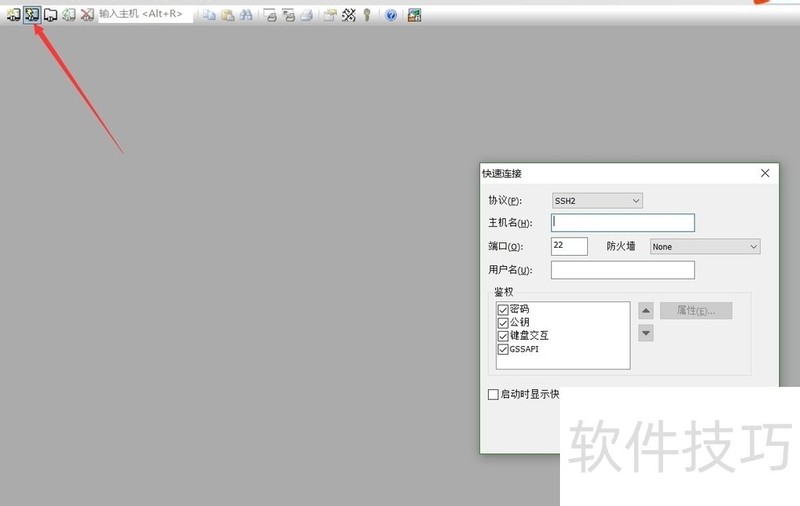Click the 输入主机 host entry box in toolbar

point(145,15)
